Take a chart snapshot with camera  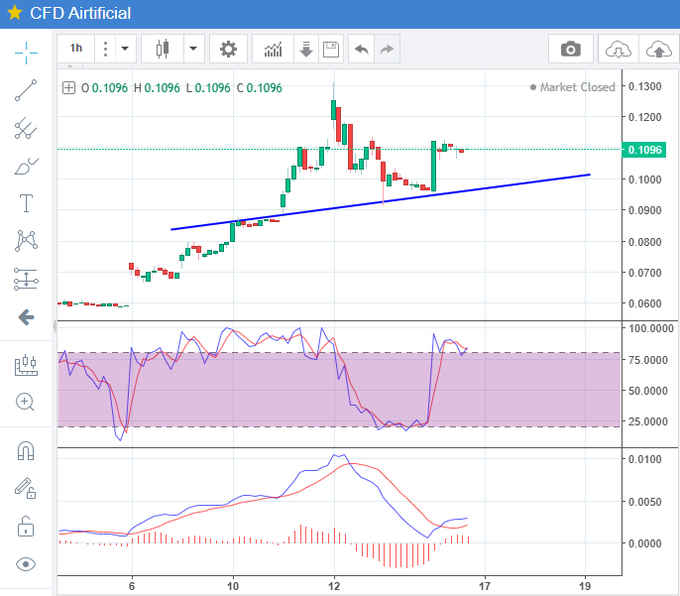(x=571, y=49)
